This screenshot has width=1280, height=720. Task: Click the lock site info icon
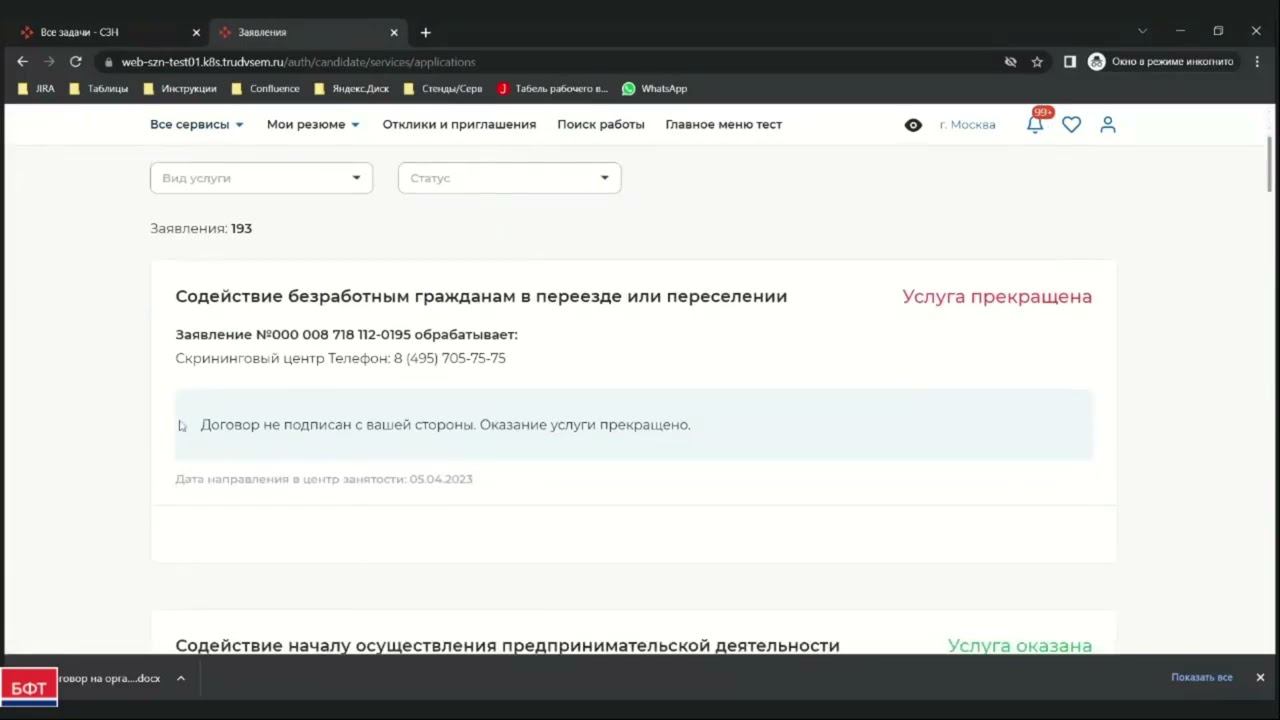[109, 62]
